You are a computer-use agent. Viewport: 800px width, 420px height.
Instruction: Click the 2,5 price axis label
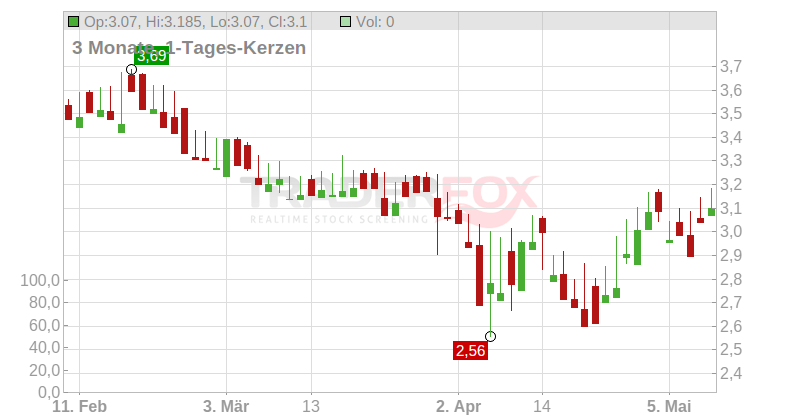pyautogui.click(x=731, y=350)
